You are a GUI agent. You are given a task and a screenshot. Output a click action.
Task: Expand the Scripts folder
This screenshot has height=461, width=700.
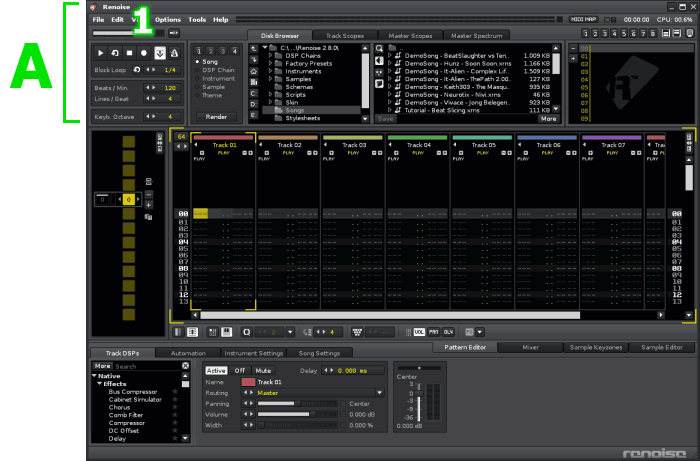[271, 95]
